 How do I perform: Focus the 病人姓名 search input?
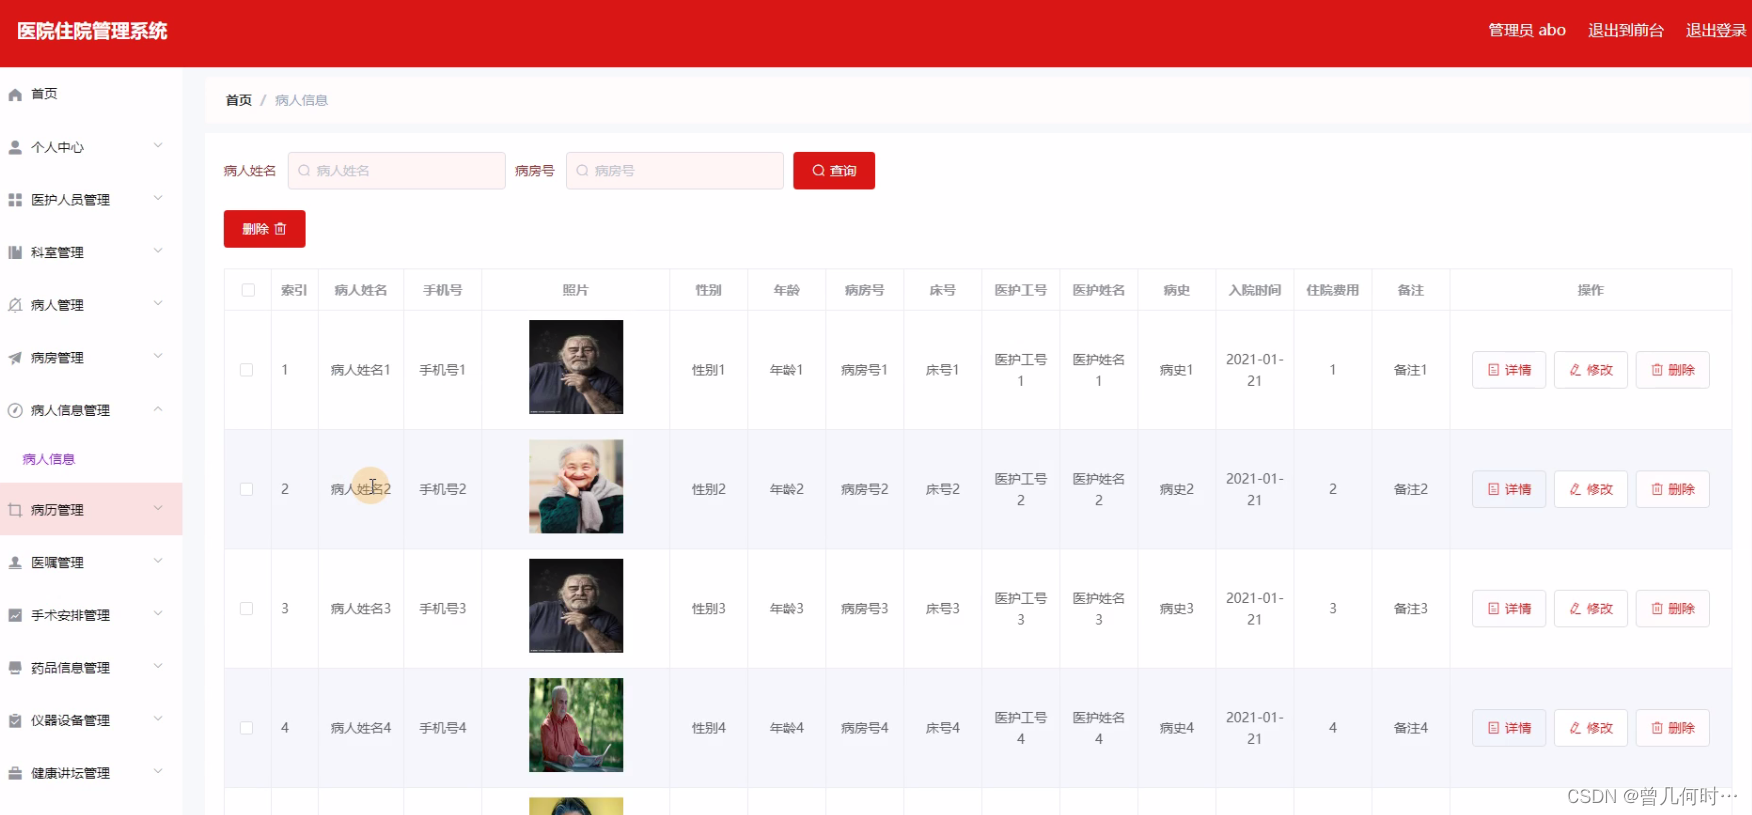(x=397, y=171)
